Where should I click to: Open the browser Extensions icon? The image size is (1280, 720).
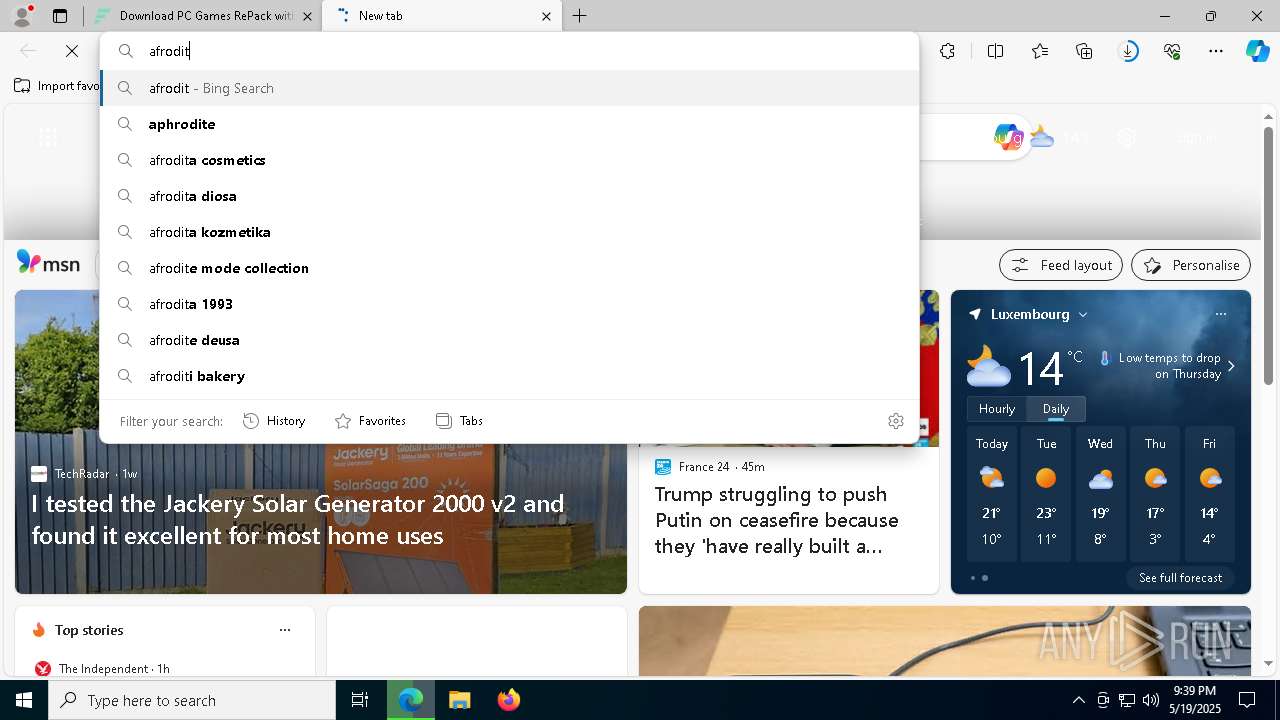[x=947, y=51]
